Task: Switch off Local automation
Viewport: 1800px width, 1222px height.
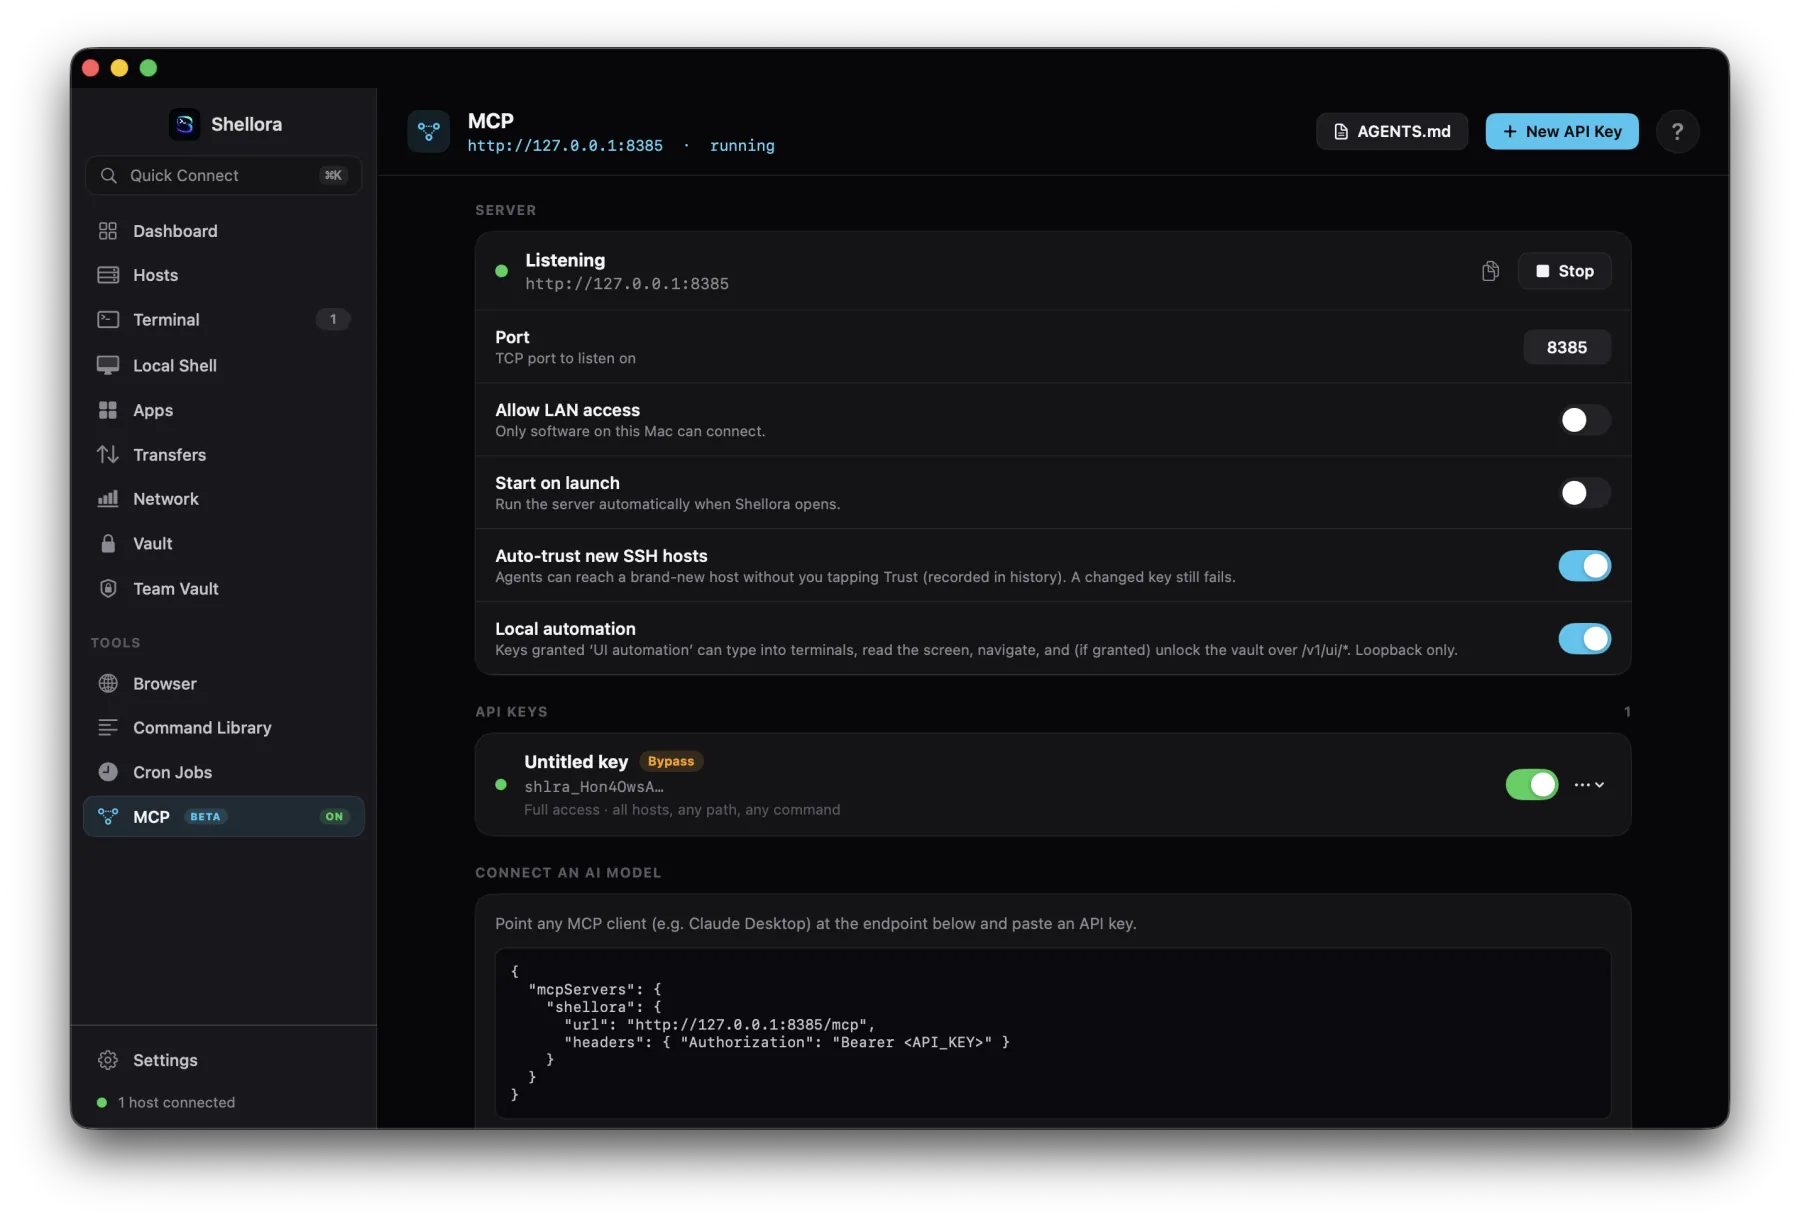Action: coord(1584,639)
